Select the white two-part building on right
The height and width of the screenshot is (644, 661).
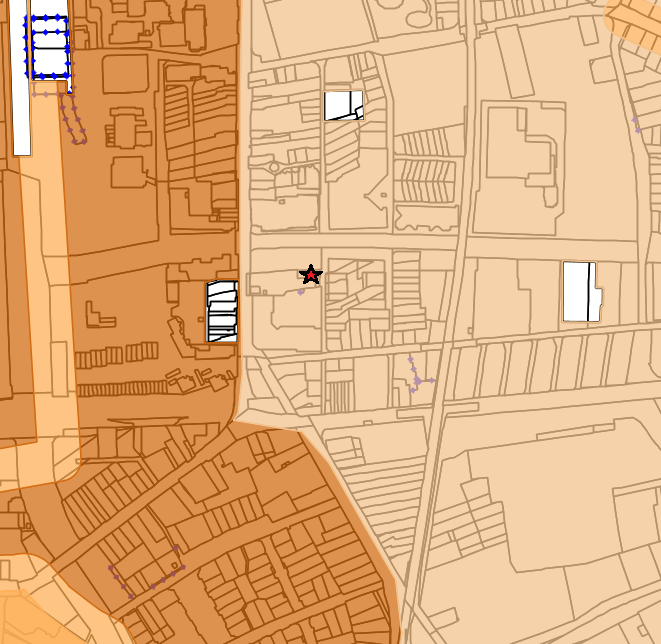tap(580, 292)
